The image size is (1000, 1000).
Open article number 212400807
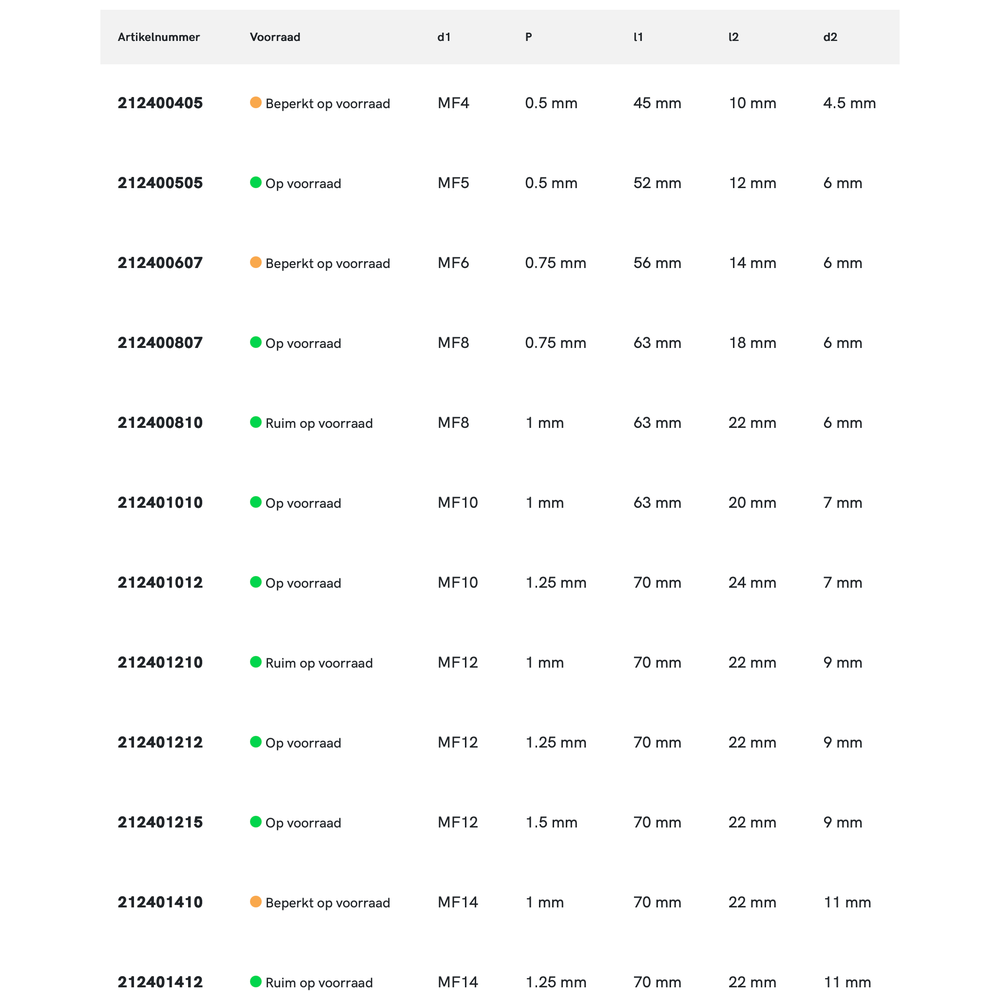coord(160,343)
